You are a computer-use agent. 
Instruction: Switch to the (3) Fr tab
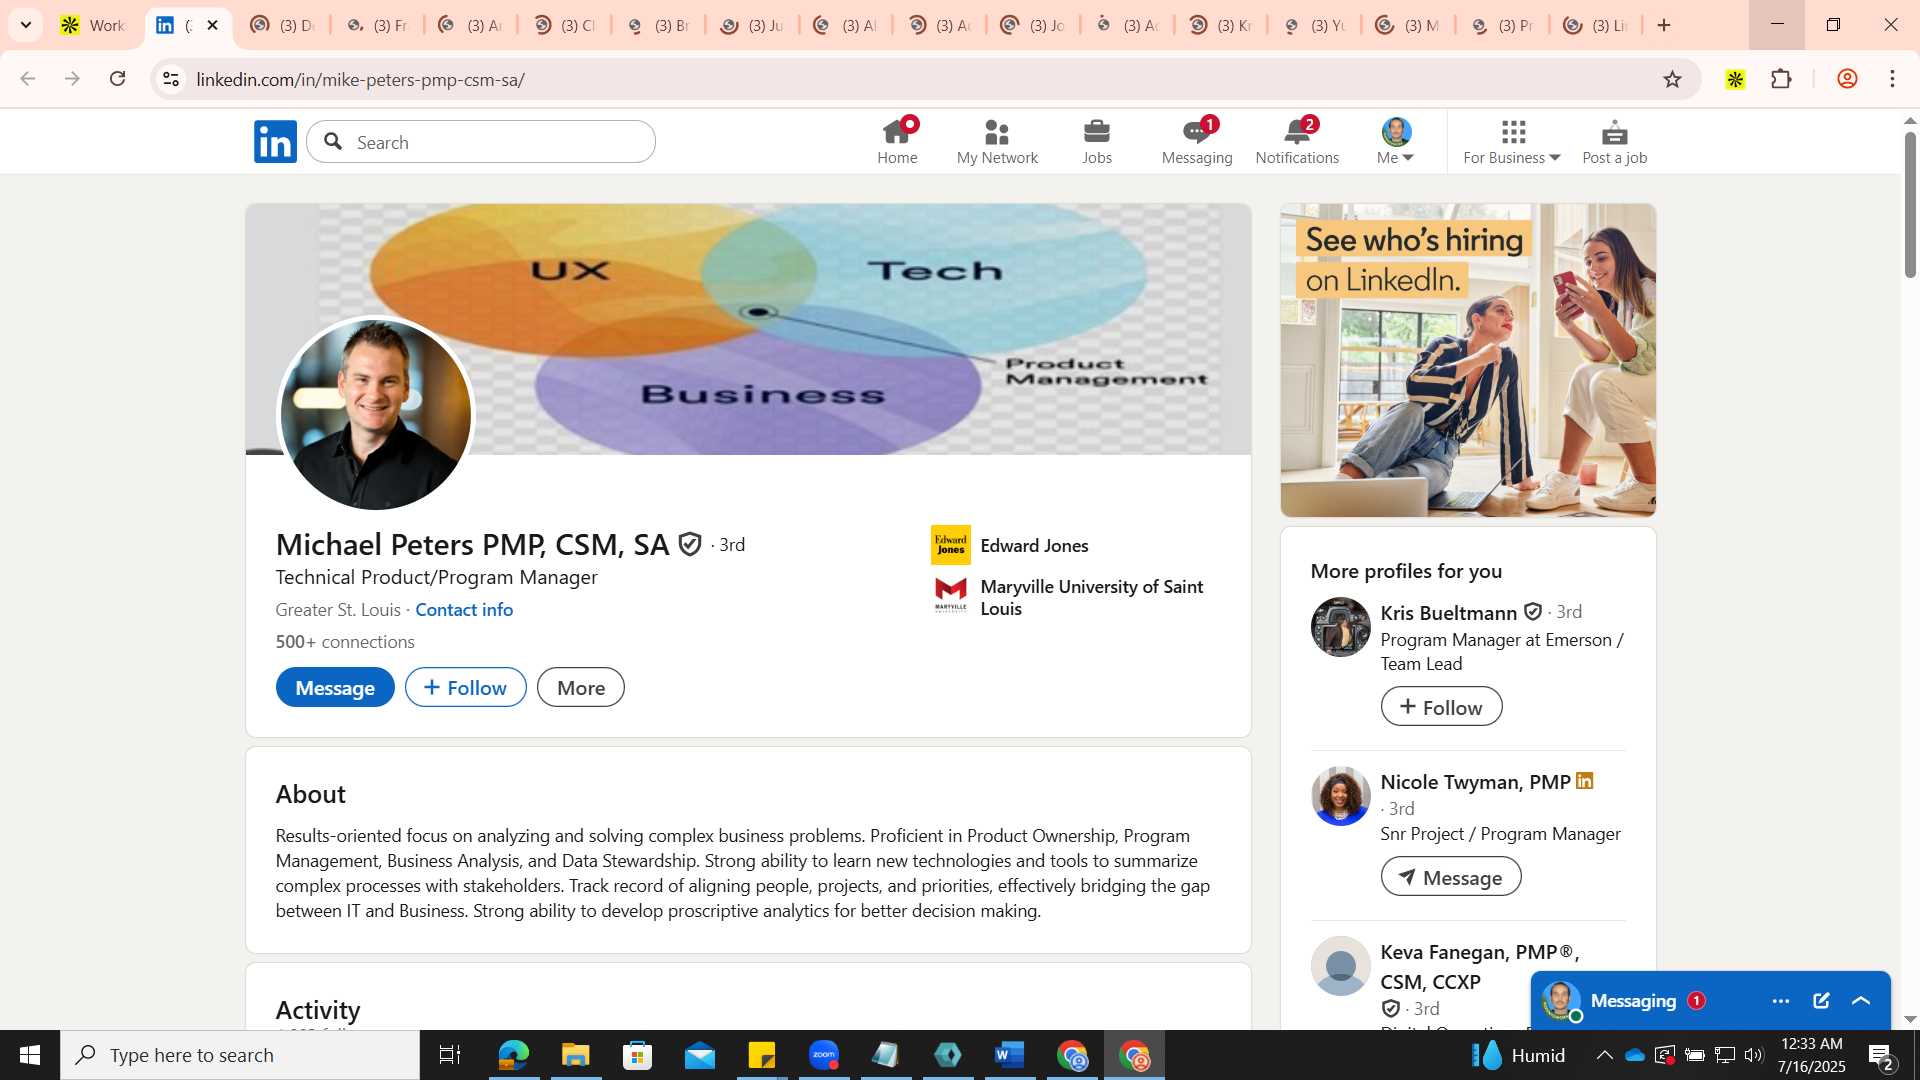click(378, 25)
